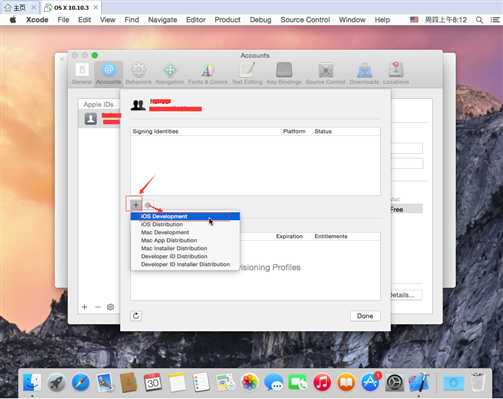This screenshot has width=503, height=399.
Task: Open the Source Control preferences icon
Action: point(325,74)
